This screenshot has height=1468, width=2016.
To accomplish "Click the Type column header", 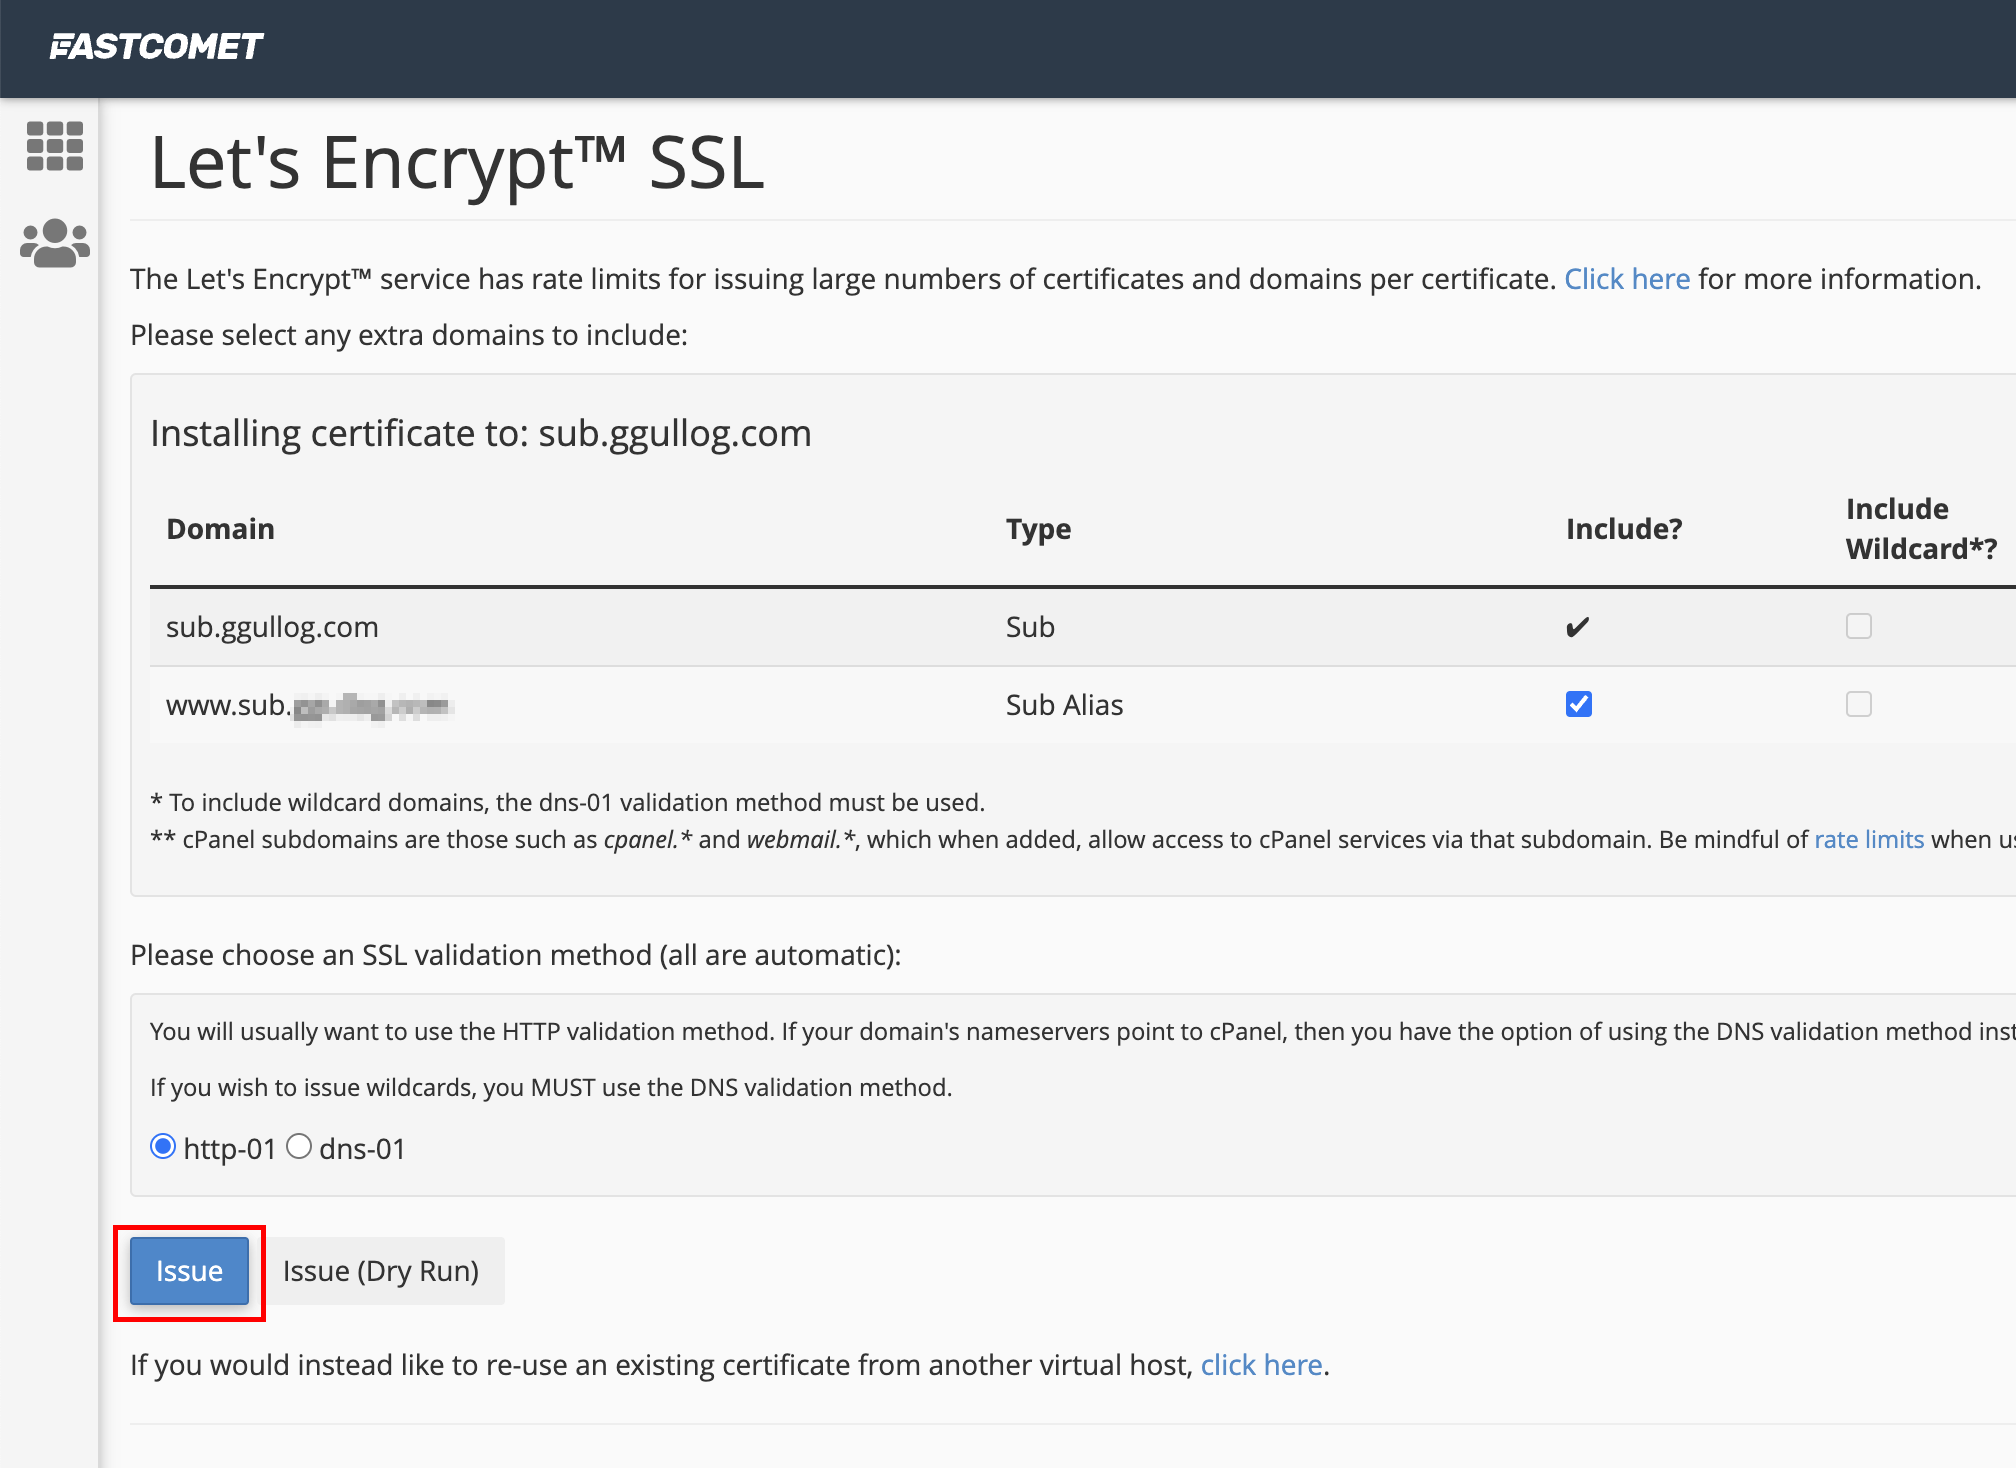I will pyautogui.click(x=1038, y=529).
